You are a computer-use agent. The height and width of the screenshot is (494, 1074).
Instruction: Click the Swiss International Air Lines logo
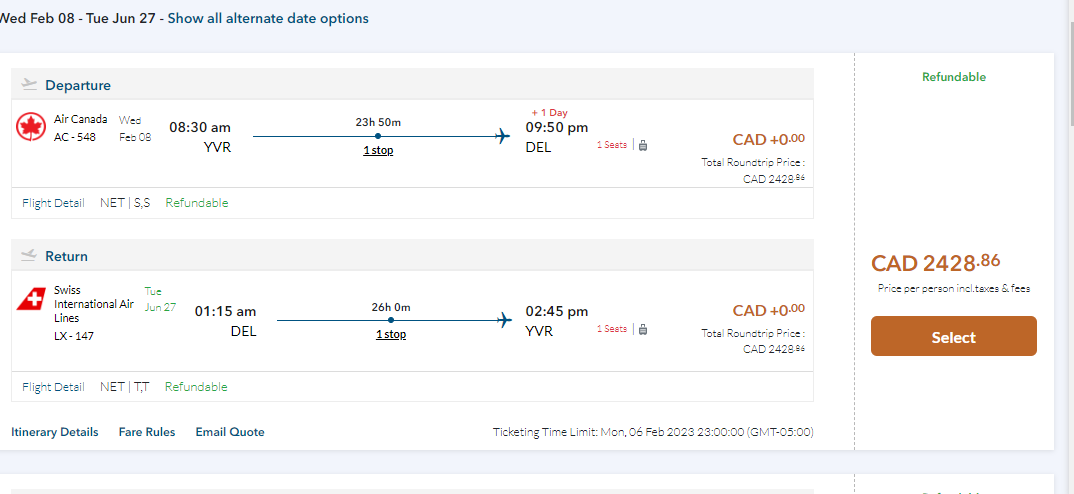click(x=31, y=298)
